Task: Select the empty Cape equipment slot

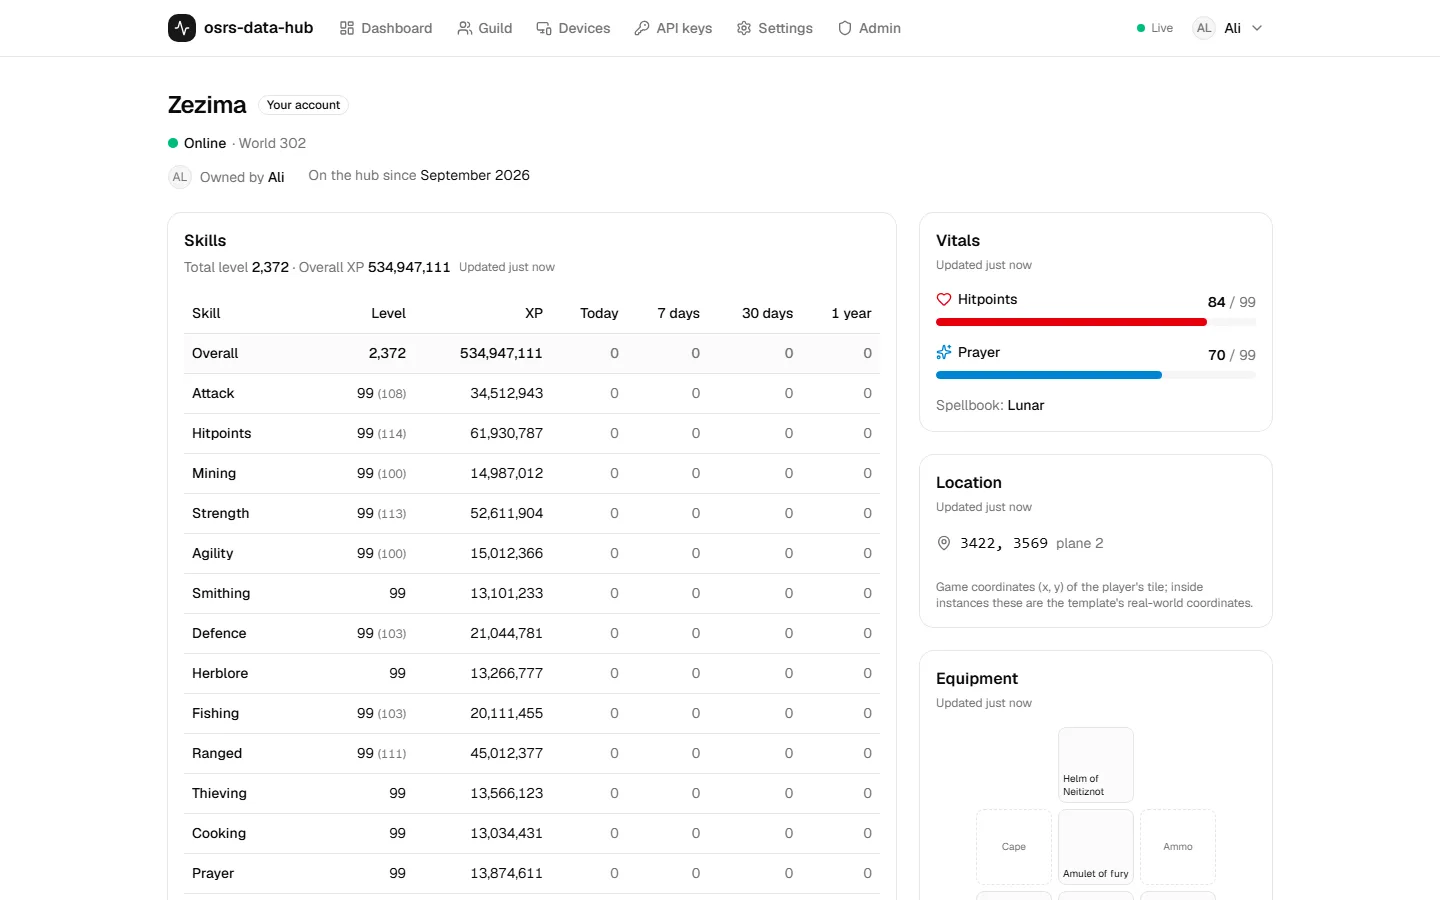Action: click(1014, 847)
